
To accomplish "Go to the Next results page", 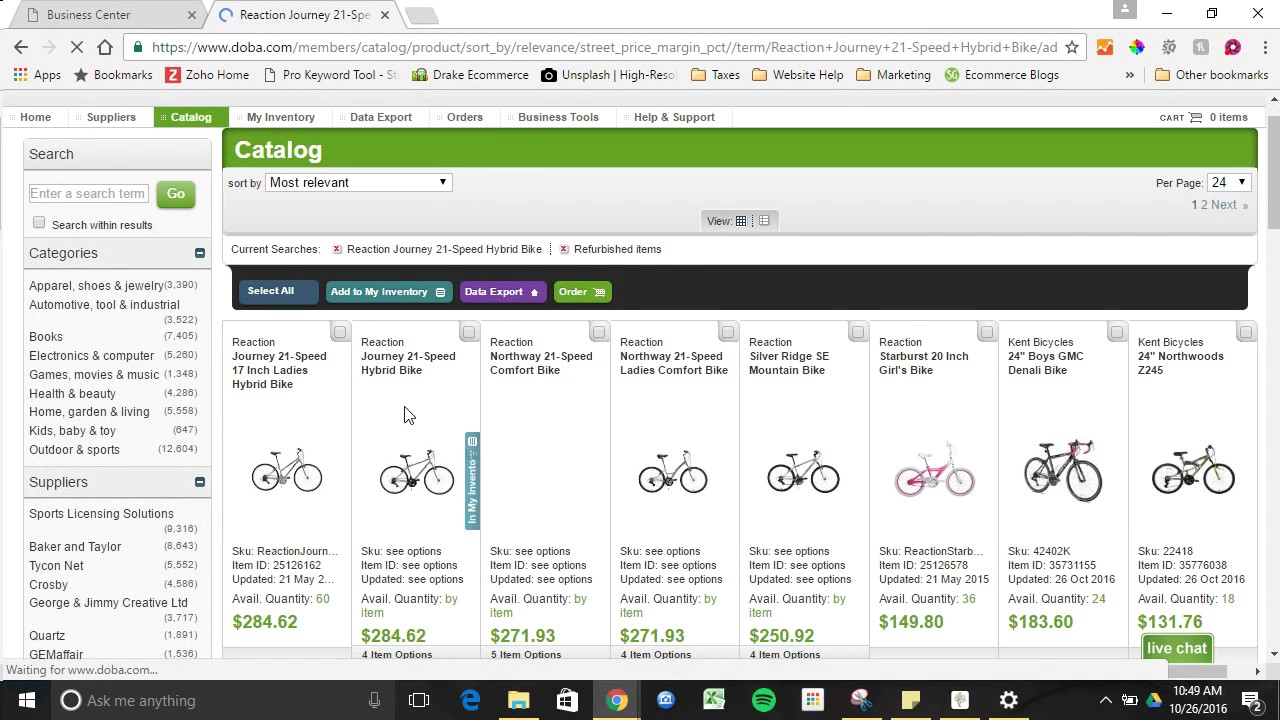I will pos(1224,205).
